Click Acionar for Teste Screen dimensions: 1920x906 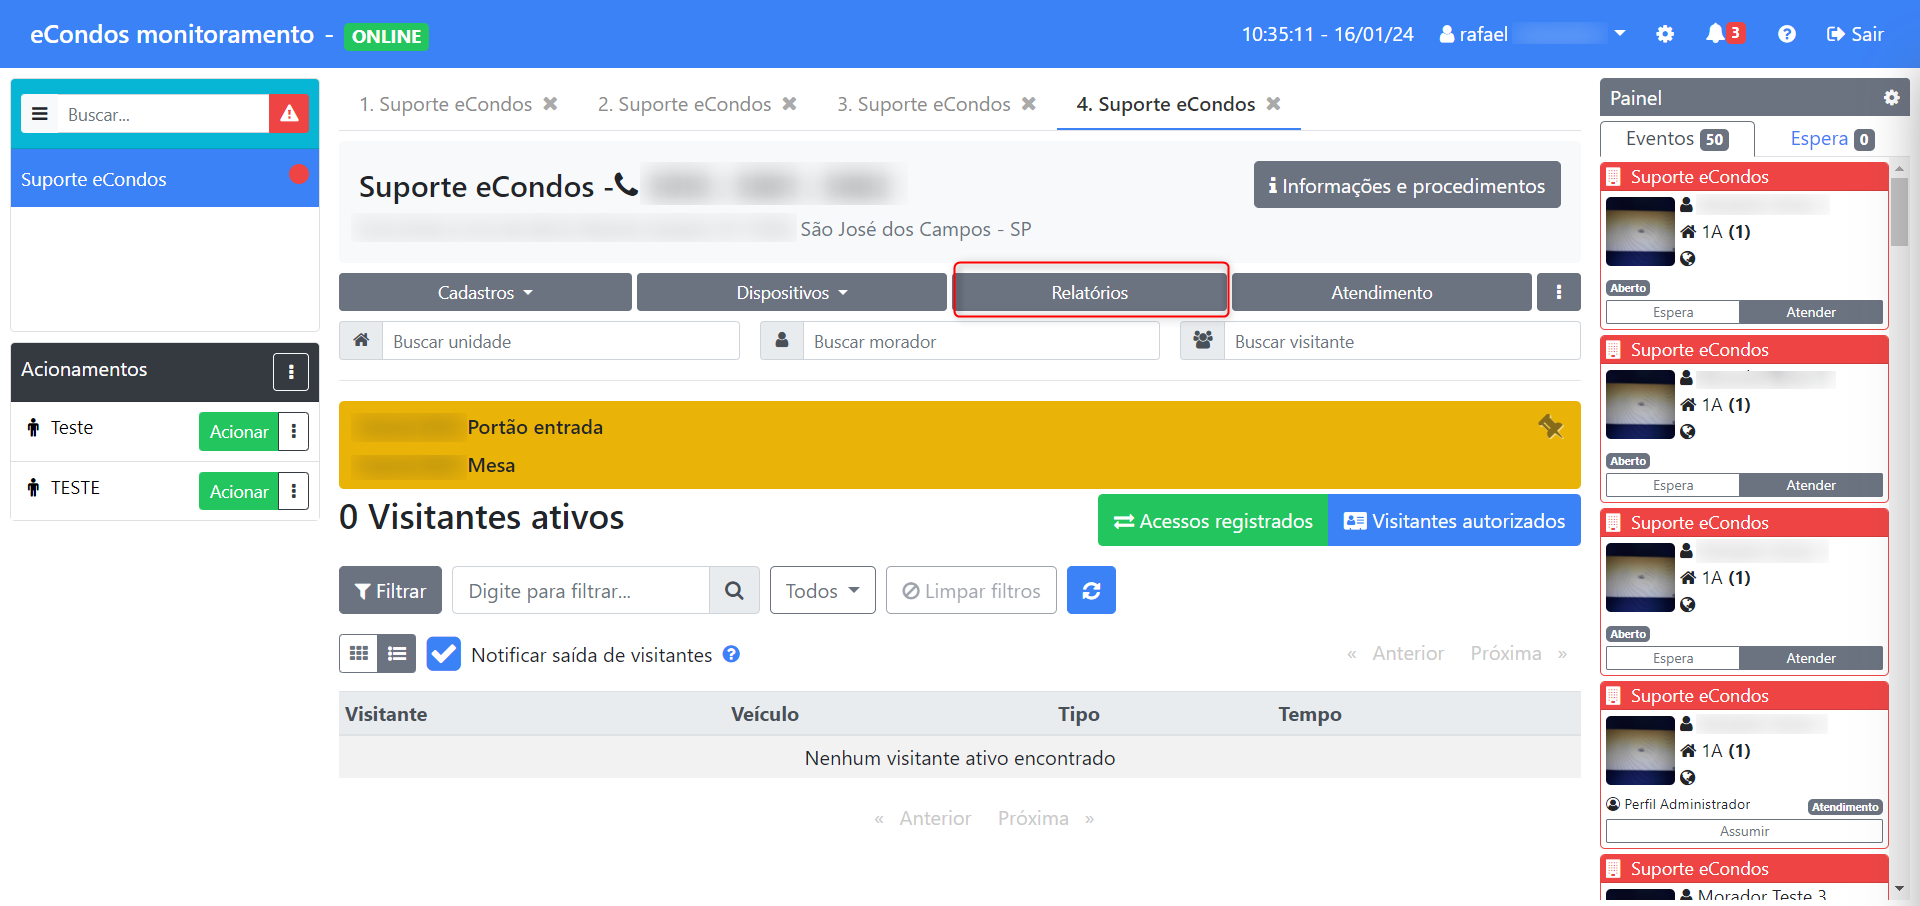(x=238, y=432)
